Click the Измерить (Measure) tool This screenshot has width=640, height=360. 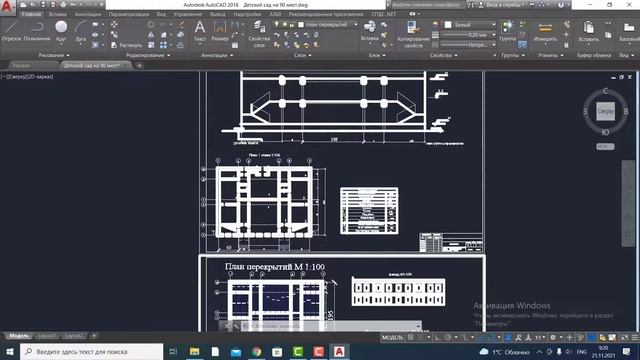coord(545,31)
